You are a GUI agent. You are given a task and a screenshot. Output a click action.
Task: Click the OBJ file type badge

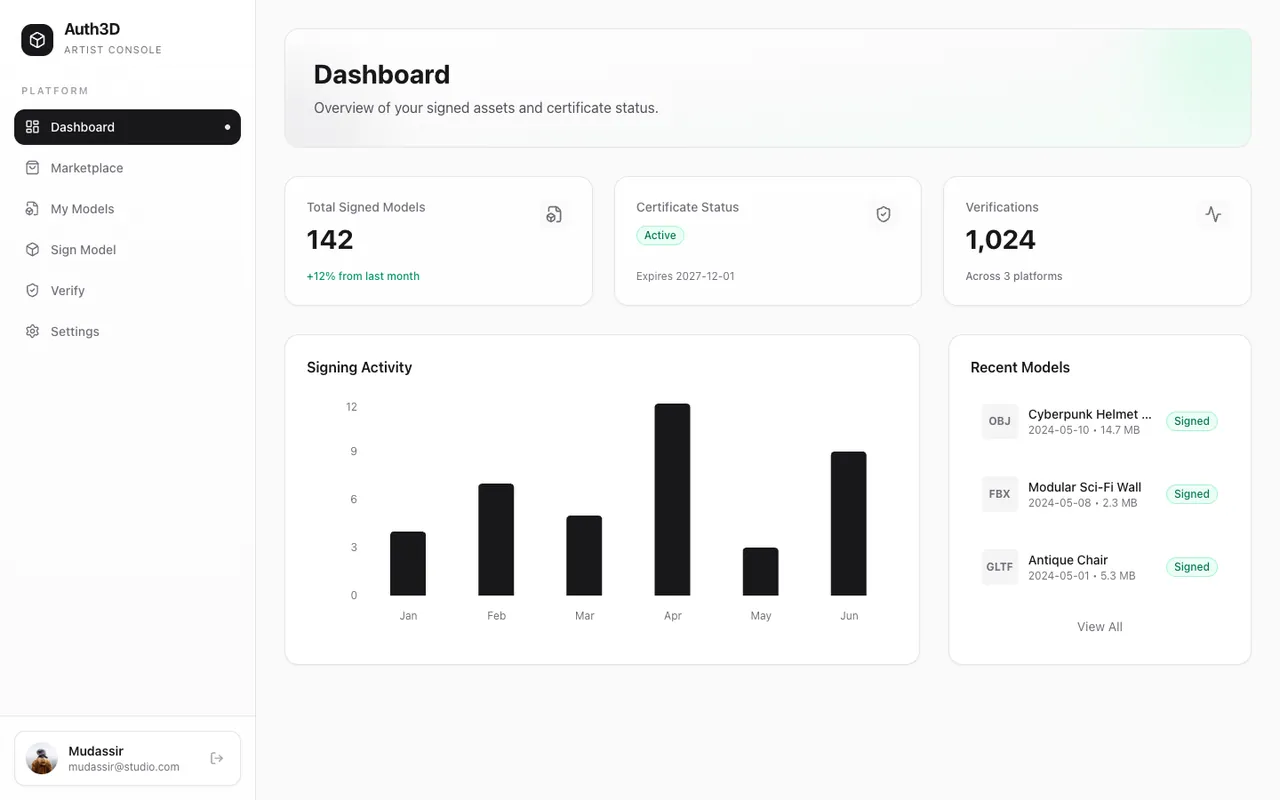(x=1000, y=421)
